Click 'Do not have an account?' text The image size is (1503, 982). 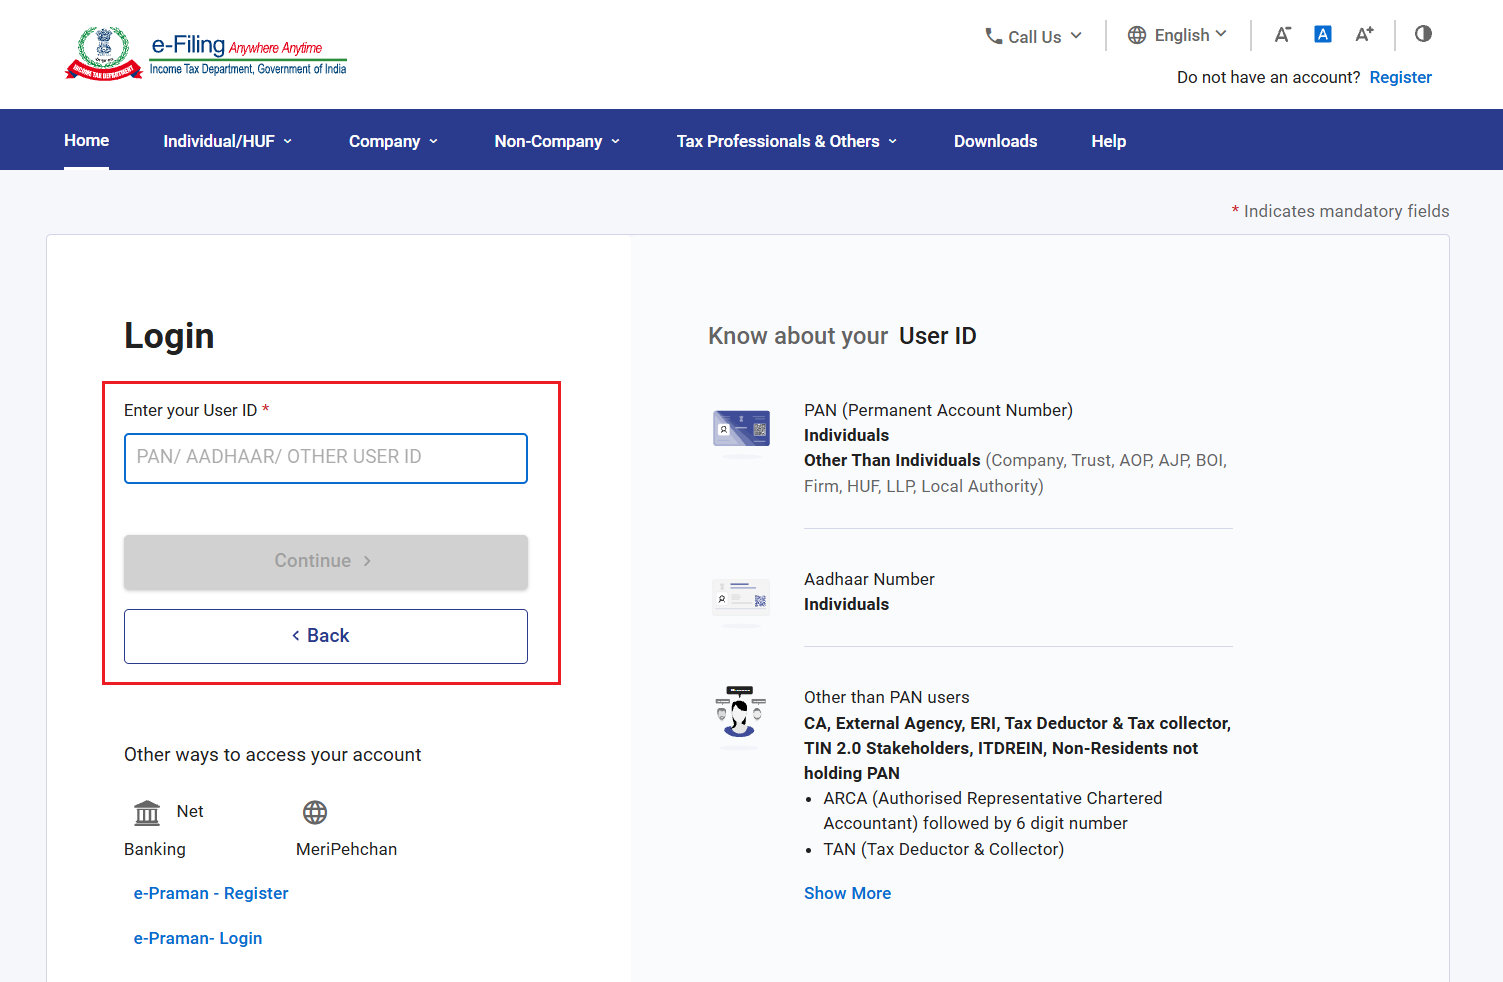[1268, 77]
